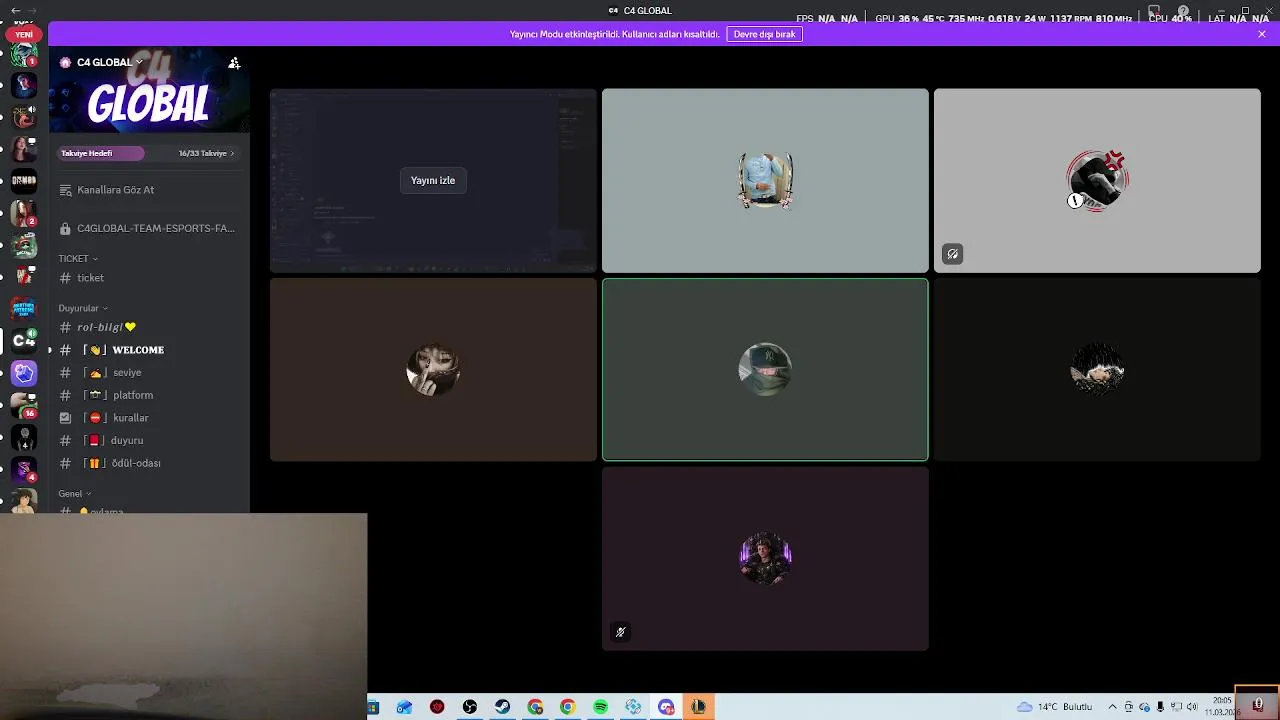Open the ödül-odası channel
This screenshot has height=720, width=1280.
point(150,463)
